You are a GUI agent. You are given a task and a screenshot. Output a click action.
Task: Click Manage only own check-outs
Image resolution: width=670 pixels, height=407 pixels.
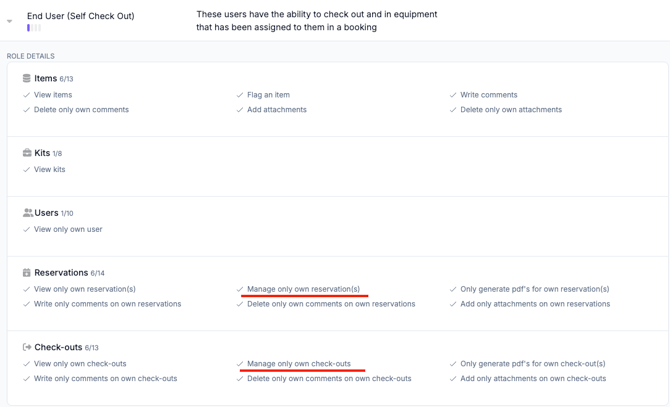coord(299,364)
